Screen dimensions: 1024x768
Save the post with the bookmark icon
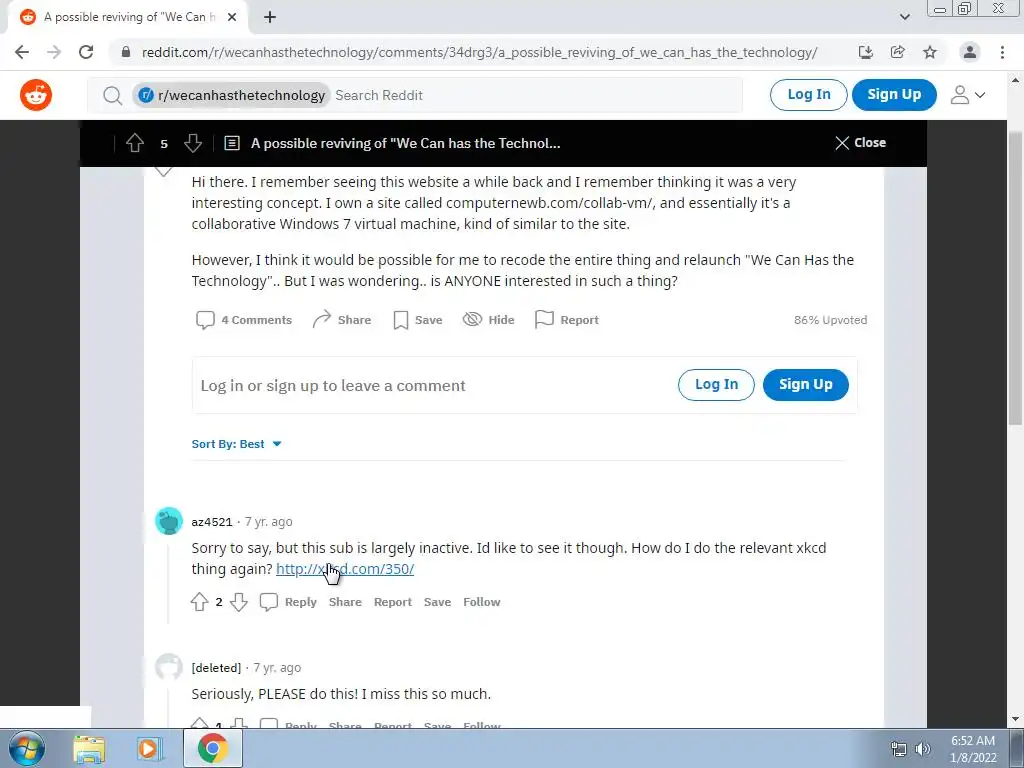coord(418,320)
